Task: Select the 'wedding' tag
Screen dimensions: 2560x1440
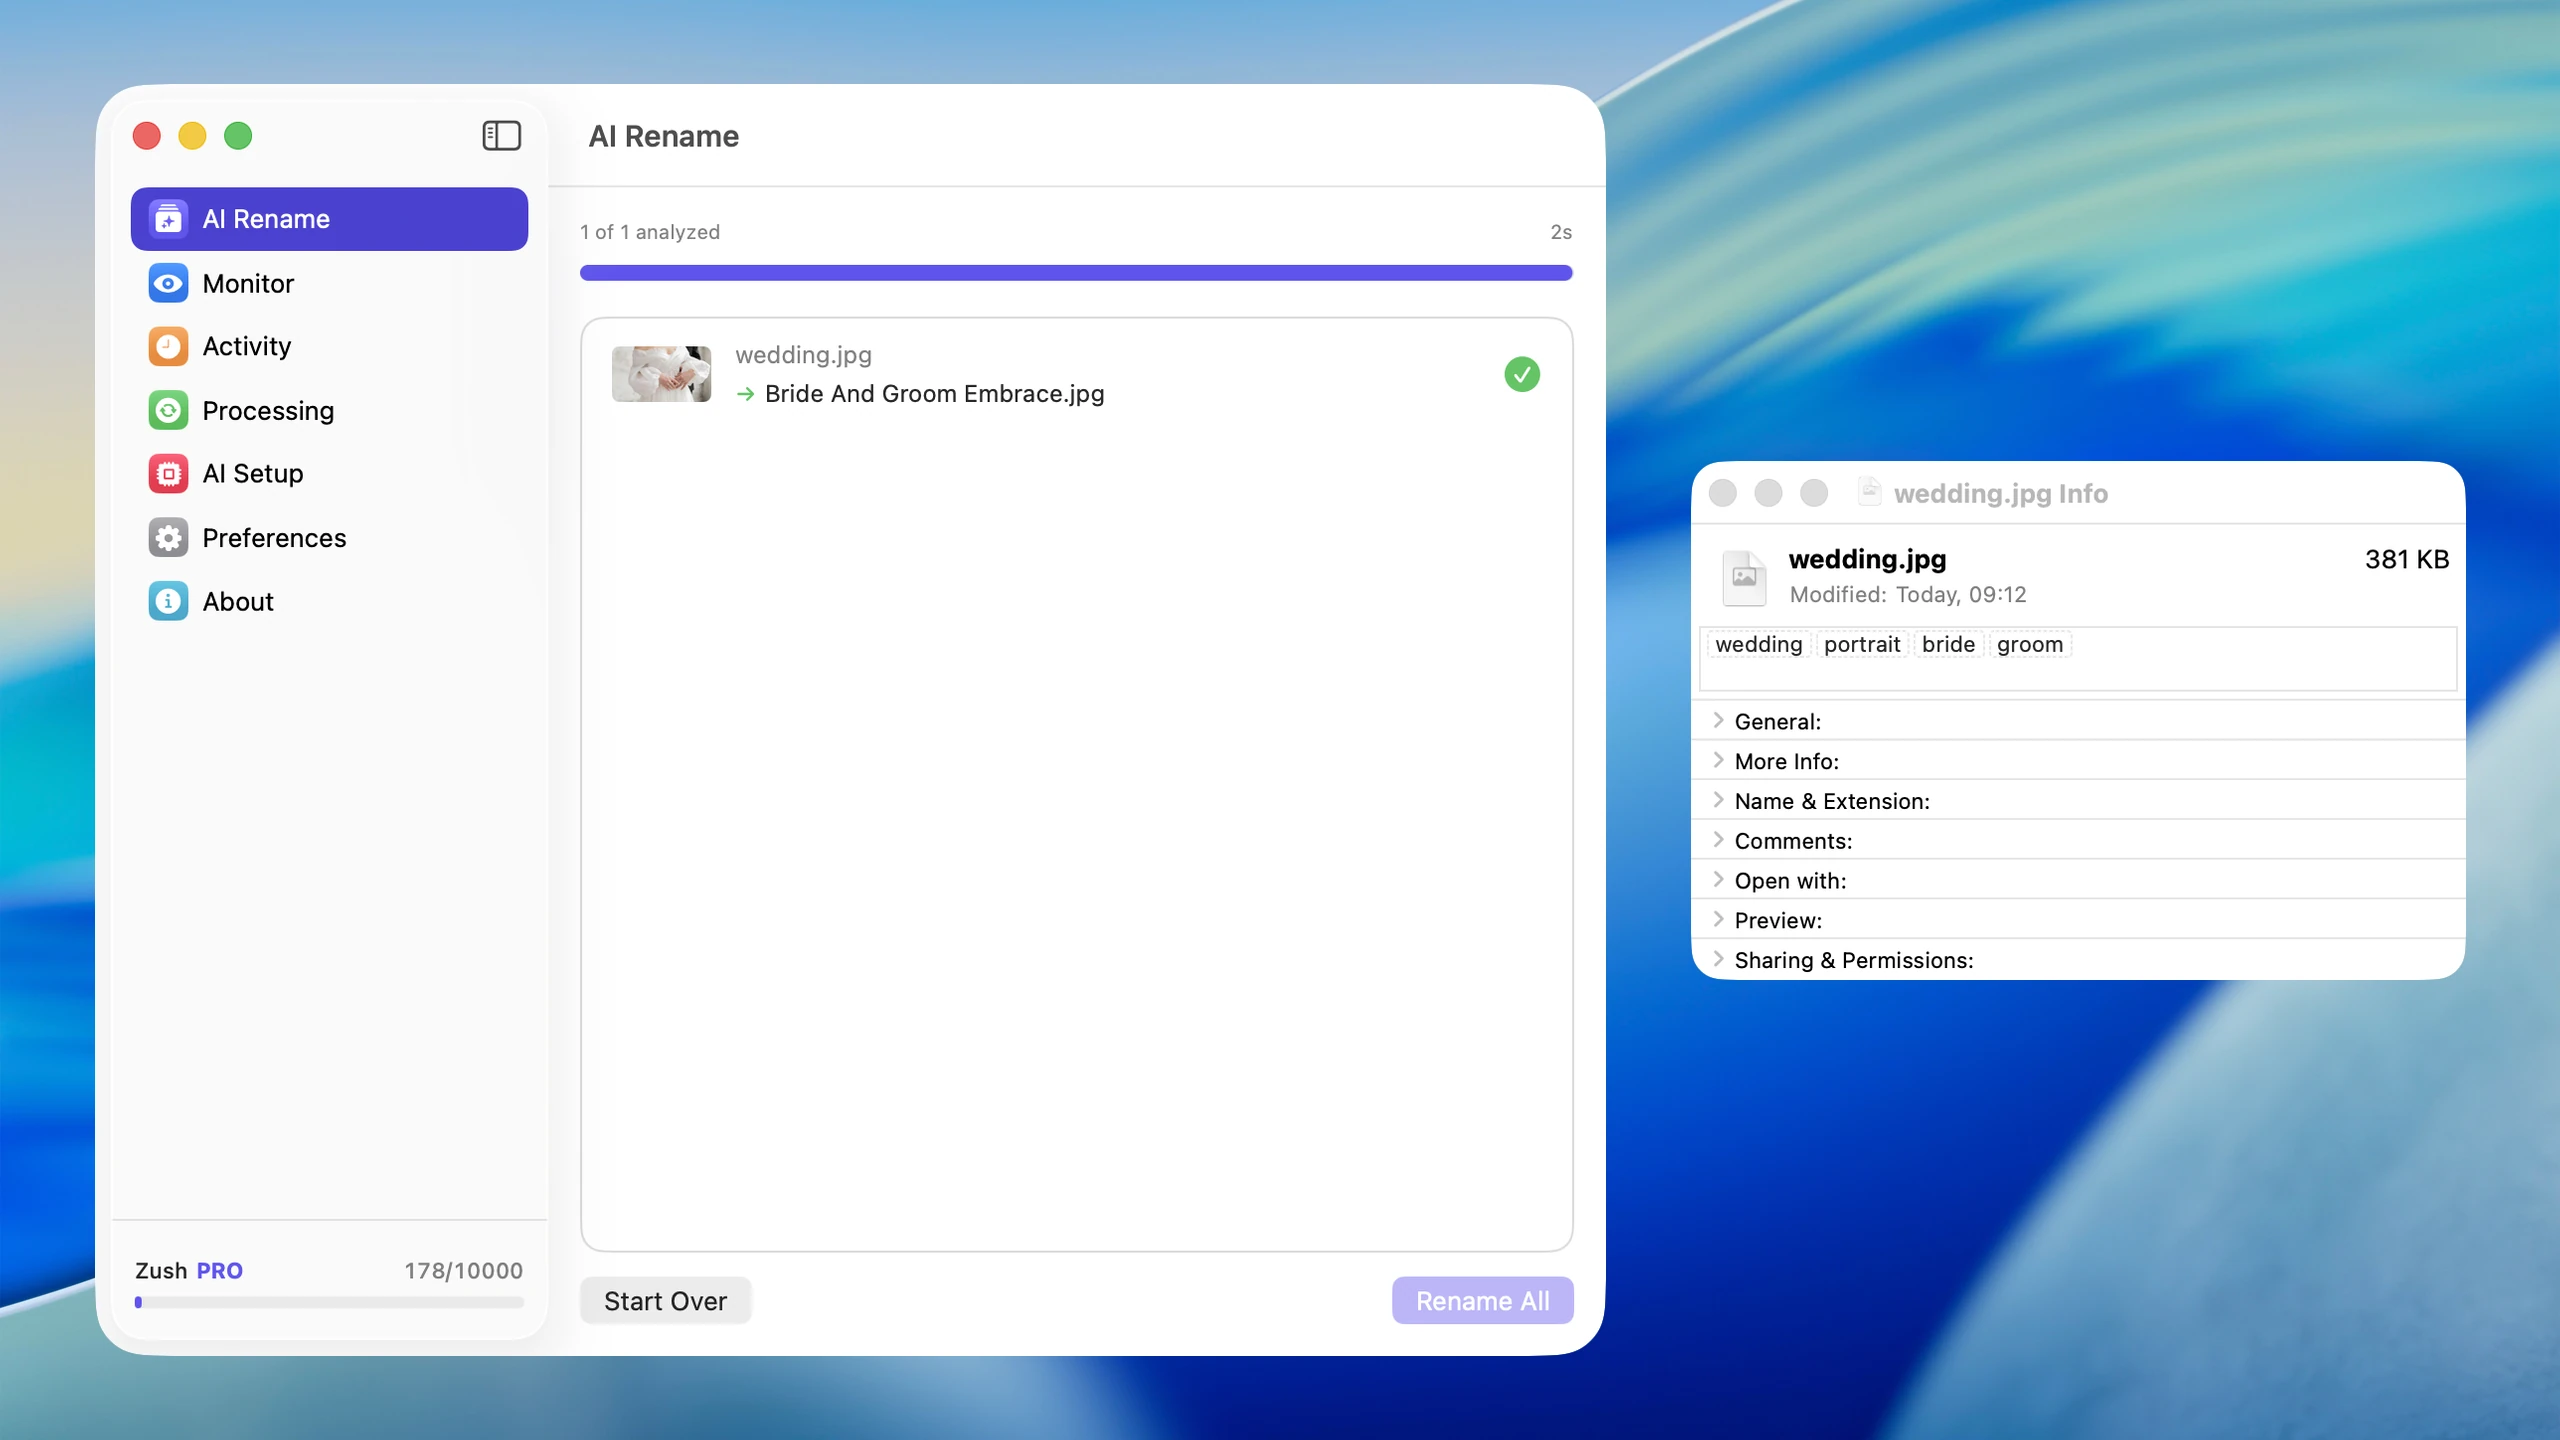Action: (x=1758, y=644)
